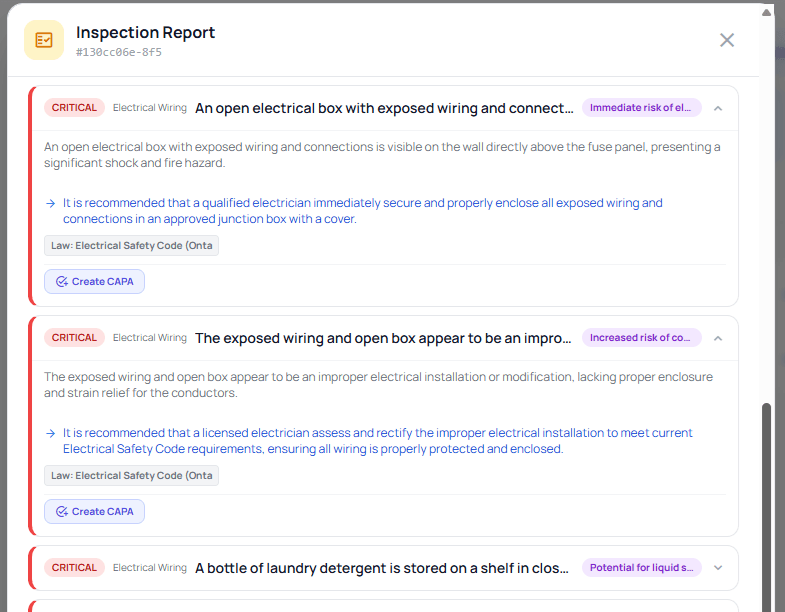Click the licensed electrician recommendation text

click(377, 441)
